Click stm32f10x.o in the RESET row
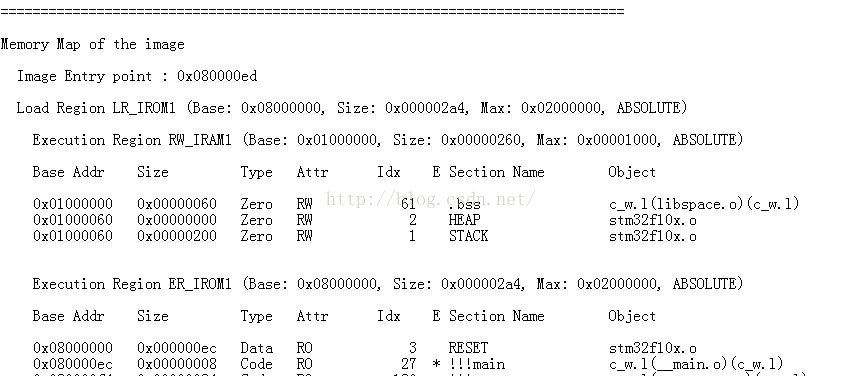 652,348
